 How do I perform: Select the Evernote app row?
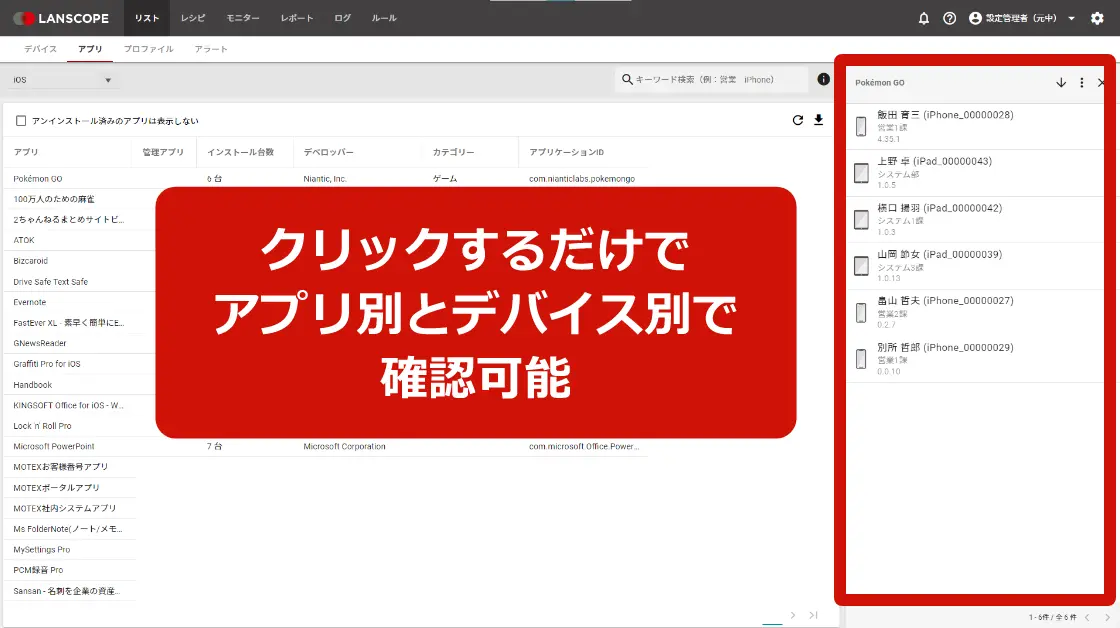click(29, 302)
